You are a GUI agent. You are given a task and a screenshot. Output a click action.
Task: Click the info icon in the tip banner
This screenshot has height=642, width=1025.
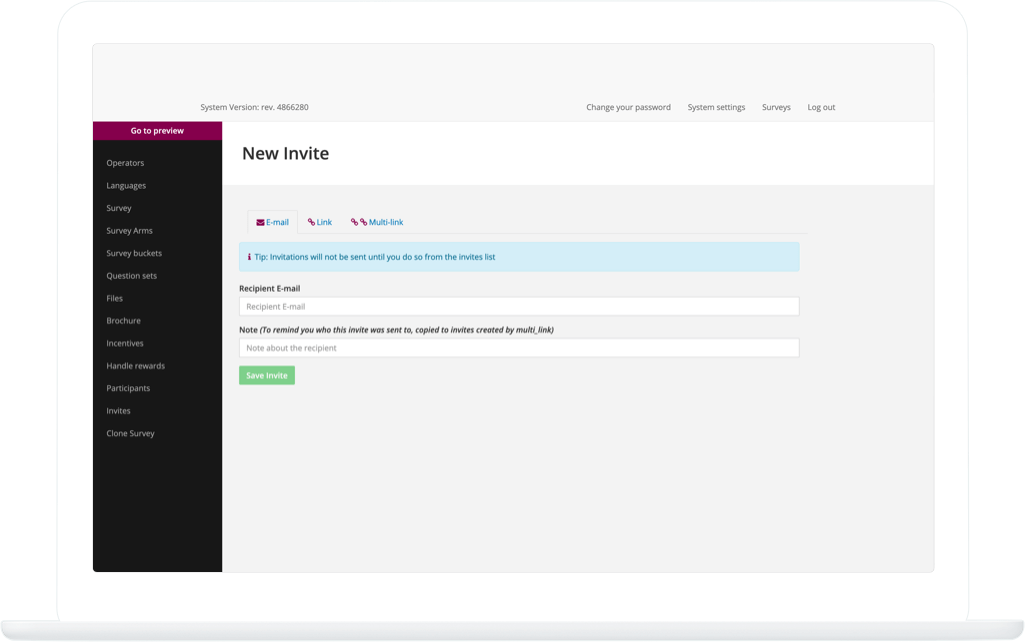[249, 257]
